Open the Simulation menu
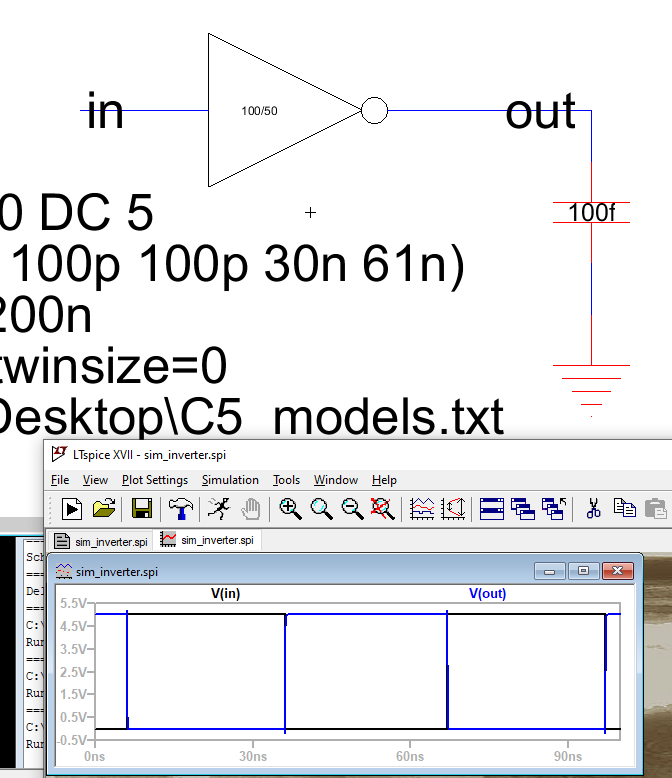 (230, 480)
